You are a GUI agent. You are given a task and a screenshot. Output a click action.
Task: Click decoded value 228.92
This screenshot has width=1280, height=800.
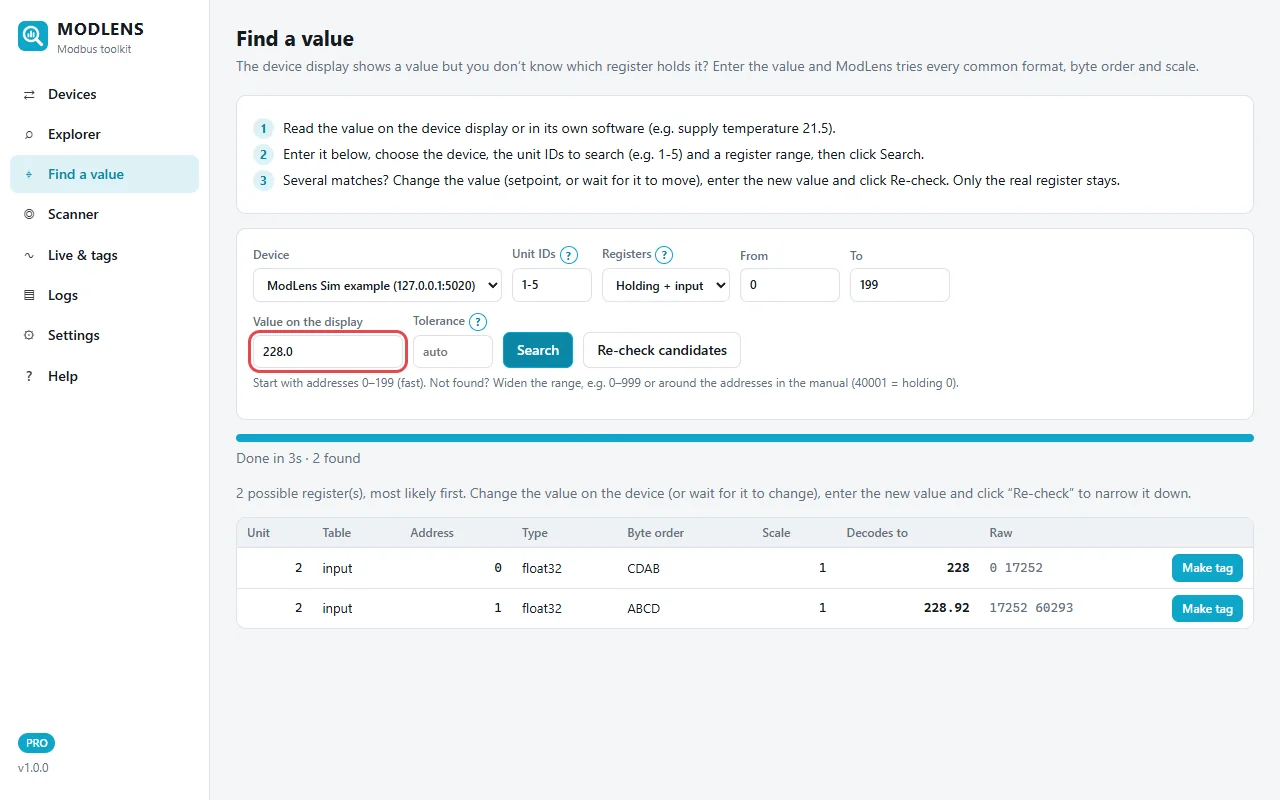tap(946, 608)
